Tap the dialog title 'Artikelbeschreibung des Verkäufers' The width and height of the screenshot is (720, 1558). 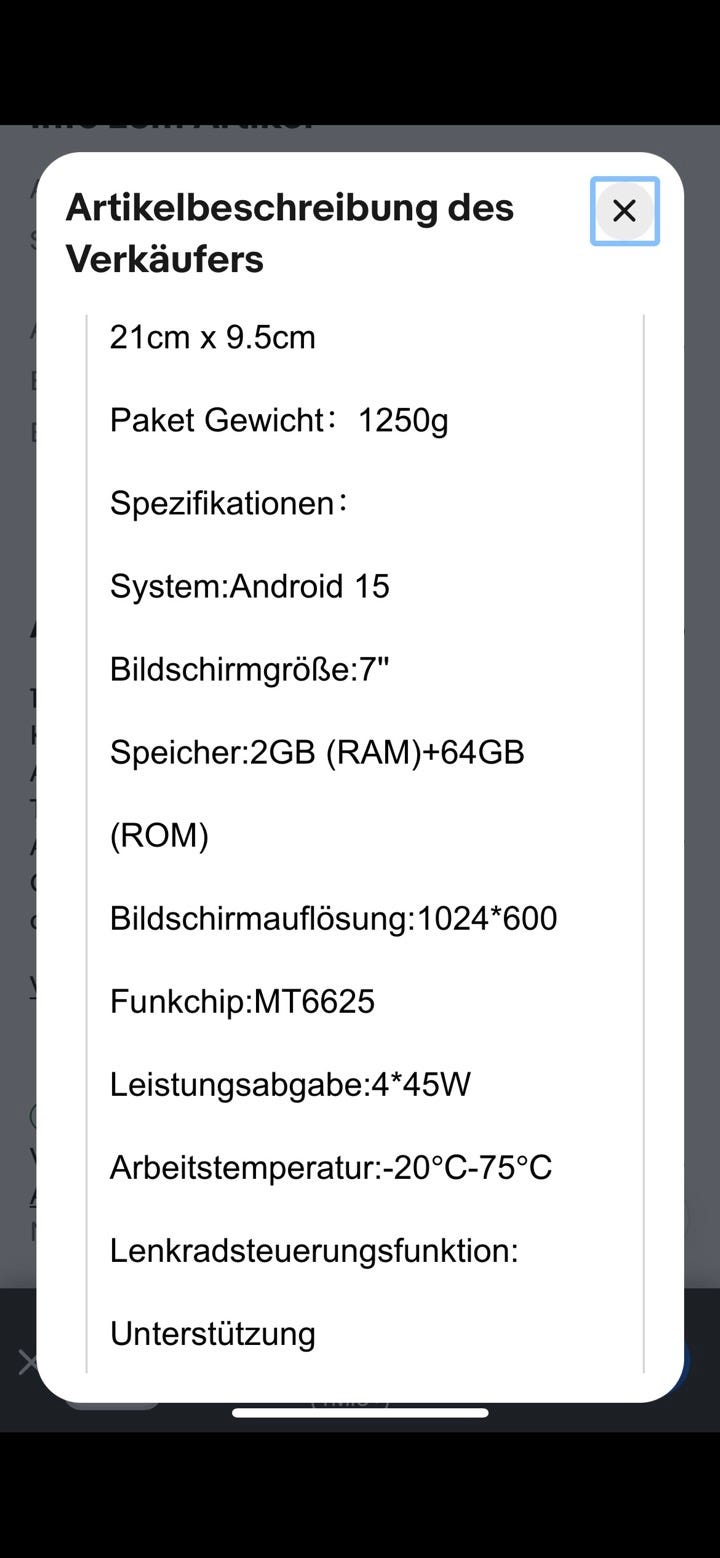pyautogui.click(x=290, y=233)
